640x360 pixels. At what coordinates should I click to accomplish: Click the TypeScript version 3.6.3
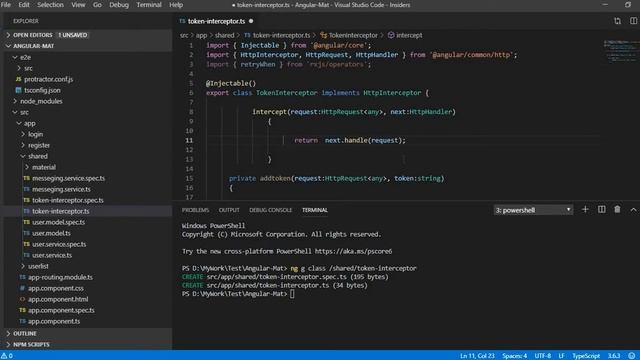(x=614, y=356)
